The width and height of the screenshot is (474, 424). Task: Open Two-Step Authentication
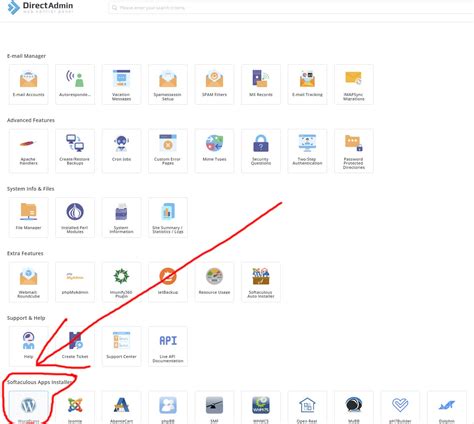click(x=307, y=151)
